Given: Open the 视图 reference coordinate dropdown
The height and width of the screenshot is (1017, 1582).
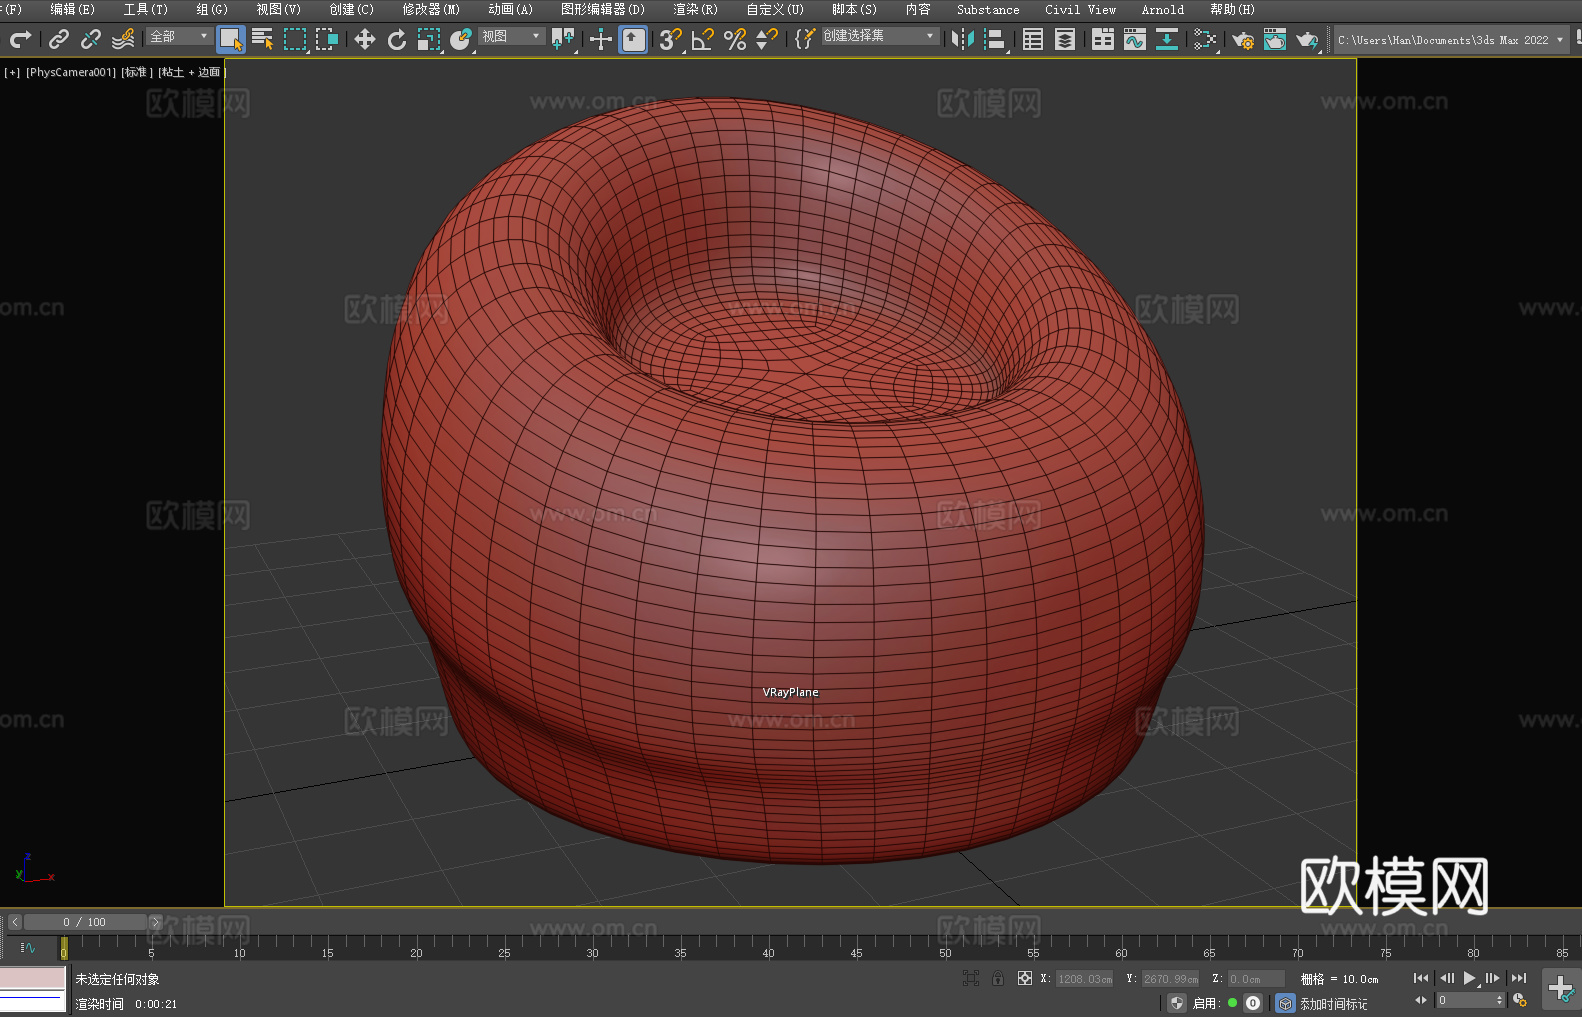Looking at the screenshot, I should [511, 36].
